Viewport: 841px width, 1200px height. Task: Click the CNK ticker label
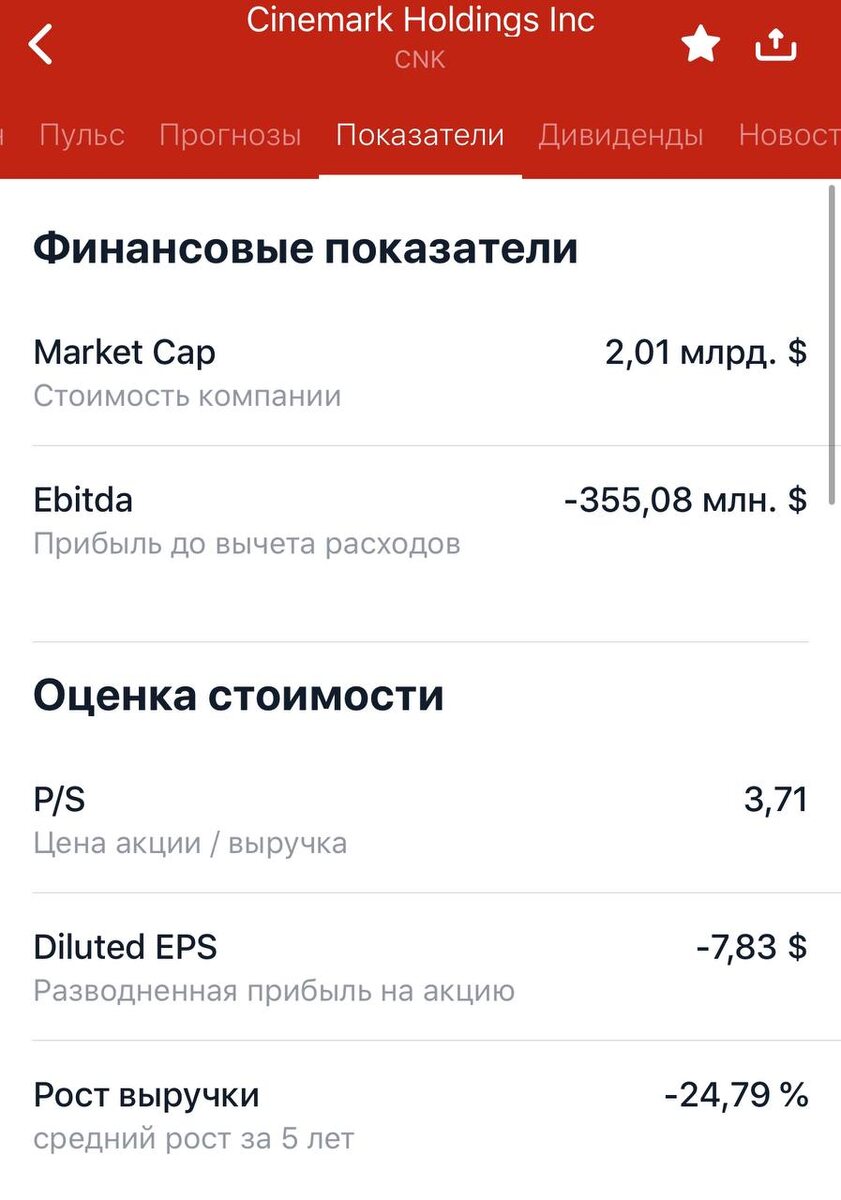click(x=420, y=60)
